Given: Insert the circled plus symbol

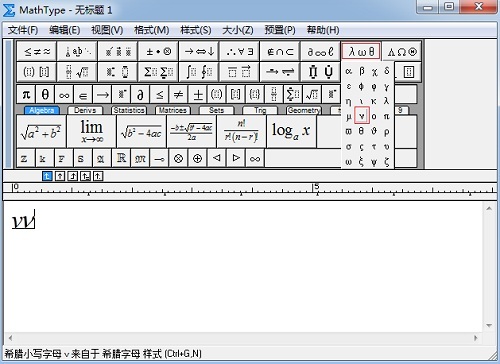Looking at the screenshot, I should 198,158.
